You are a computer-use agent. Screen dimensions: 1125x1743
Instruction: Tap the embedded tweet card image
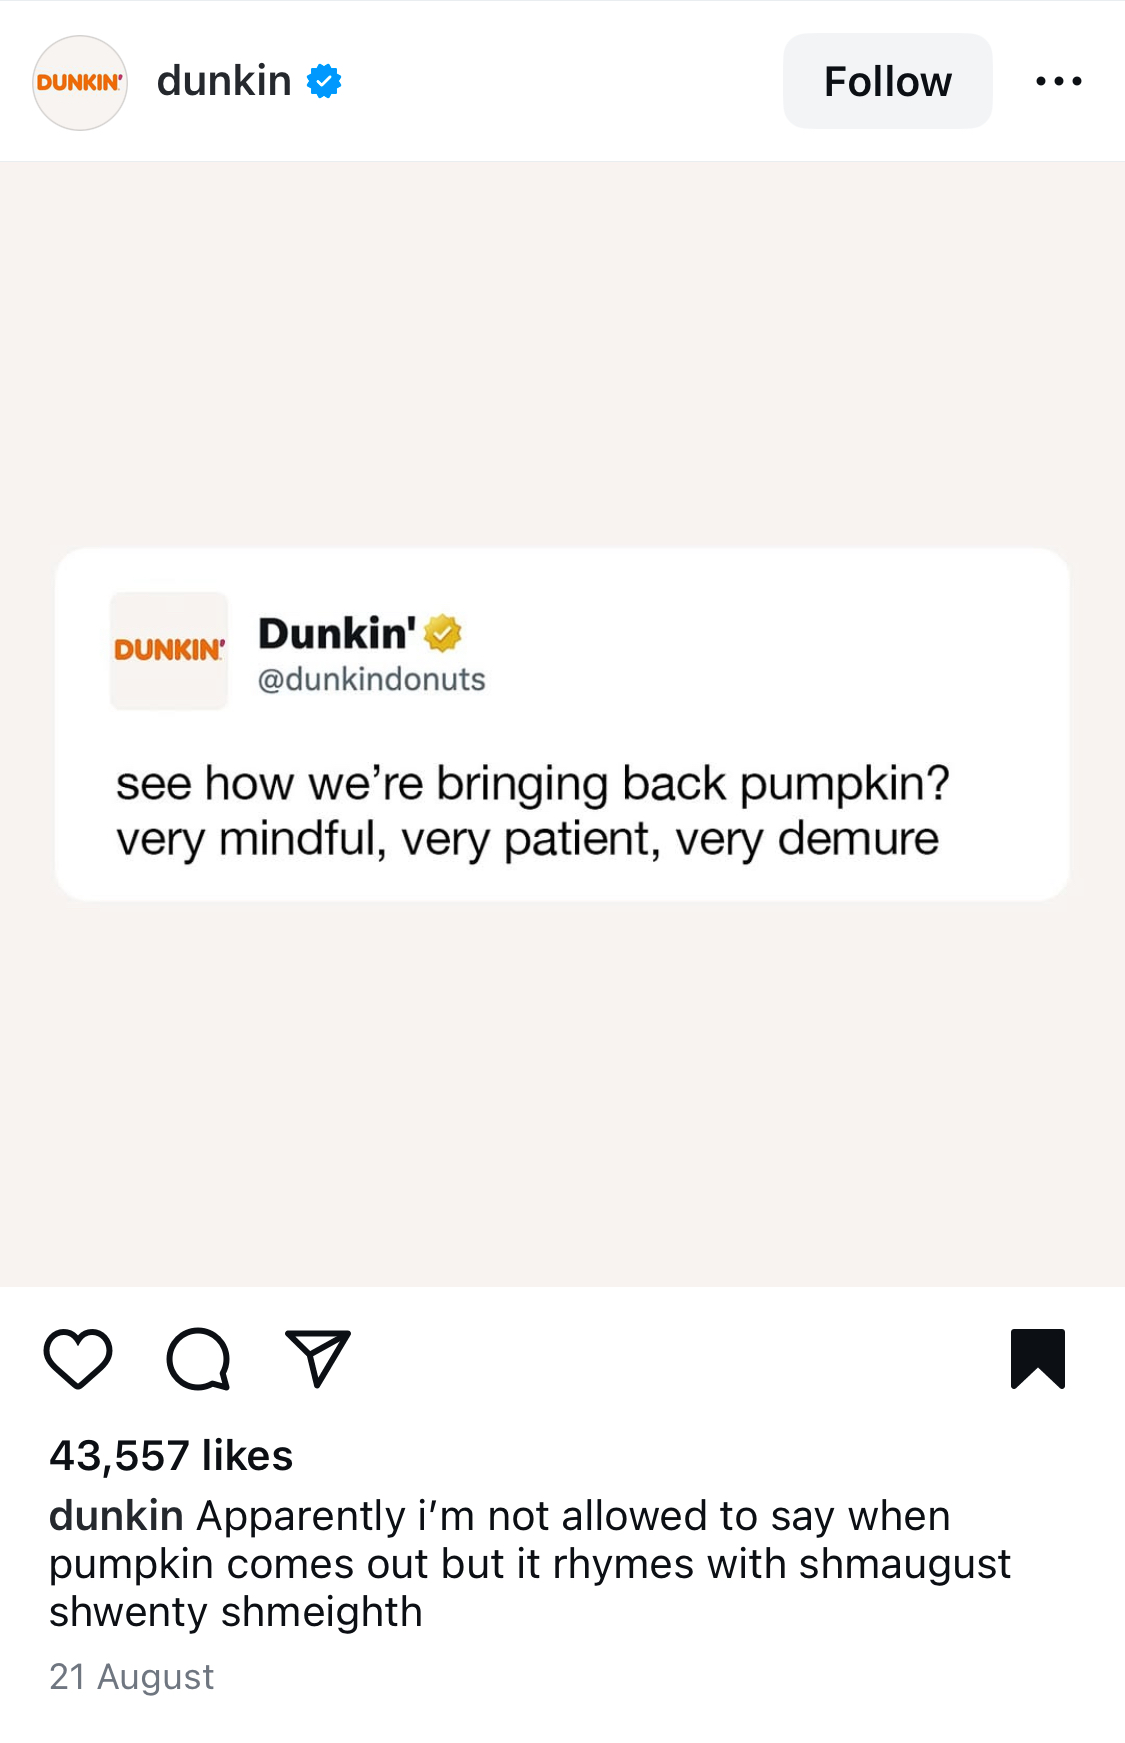point(562,724)
